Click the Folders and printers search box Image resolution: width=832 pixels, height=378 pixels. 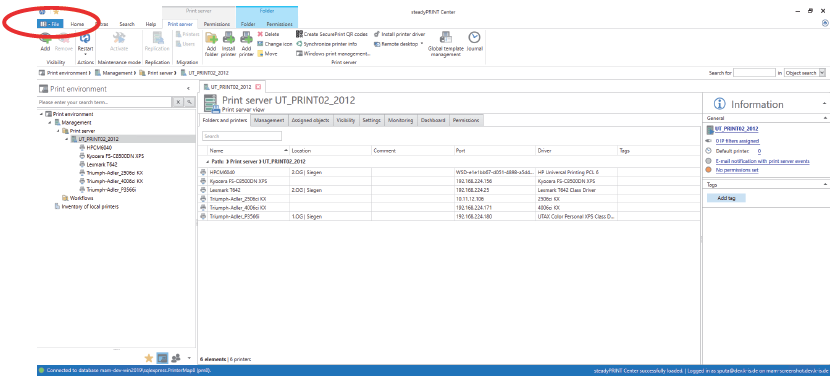coord(241,136)
